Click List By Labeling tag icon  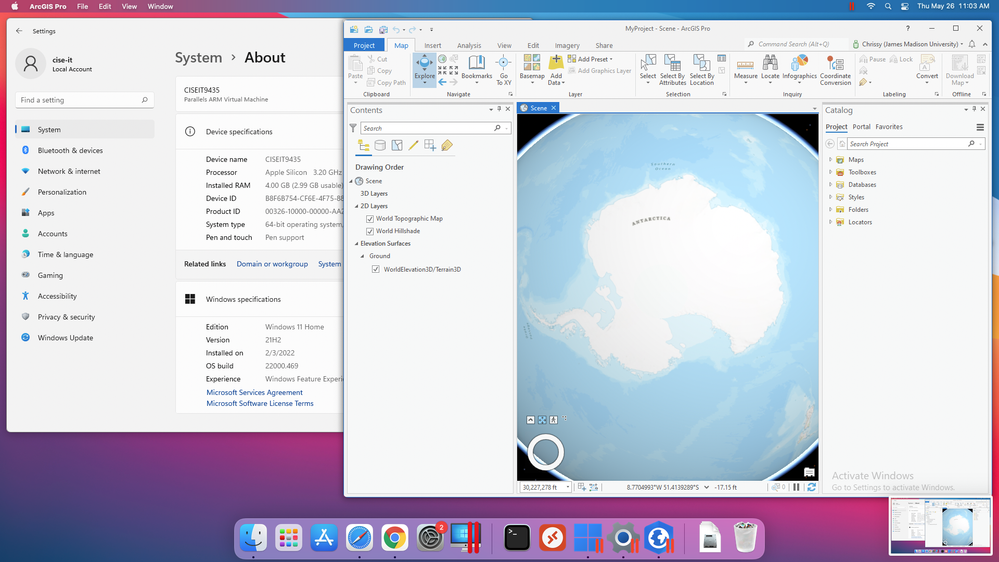click(x=447, y=146)
